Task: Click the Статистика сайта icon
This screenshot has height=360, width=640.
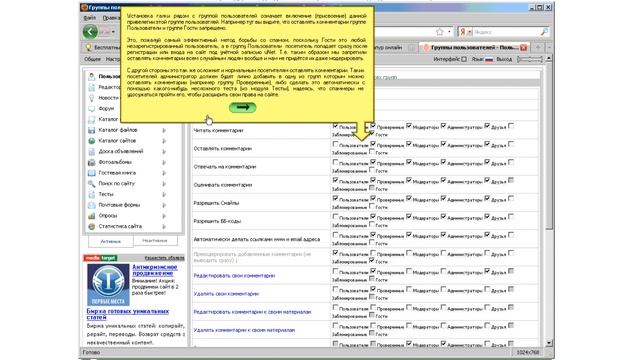Action: (91, 227)
